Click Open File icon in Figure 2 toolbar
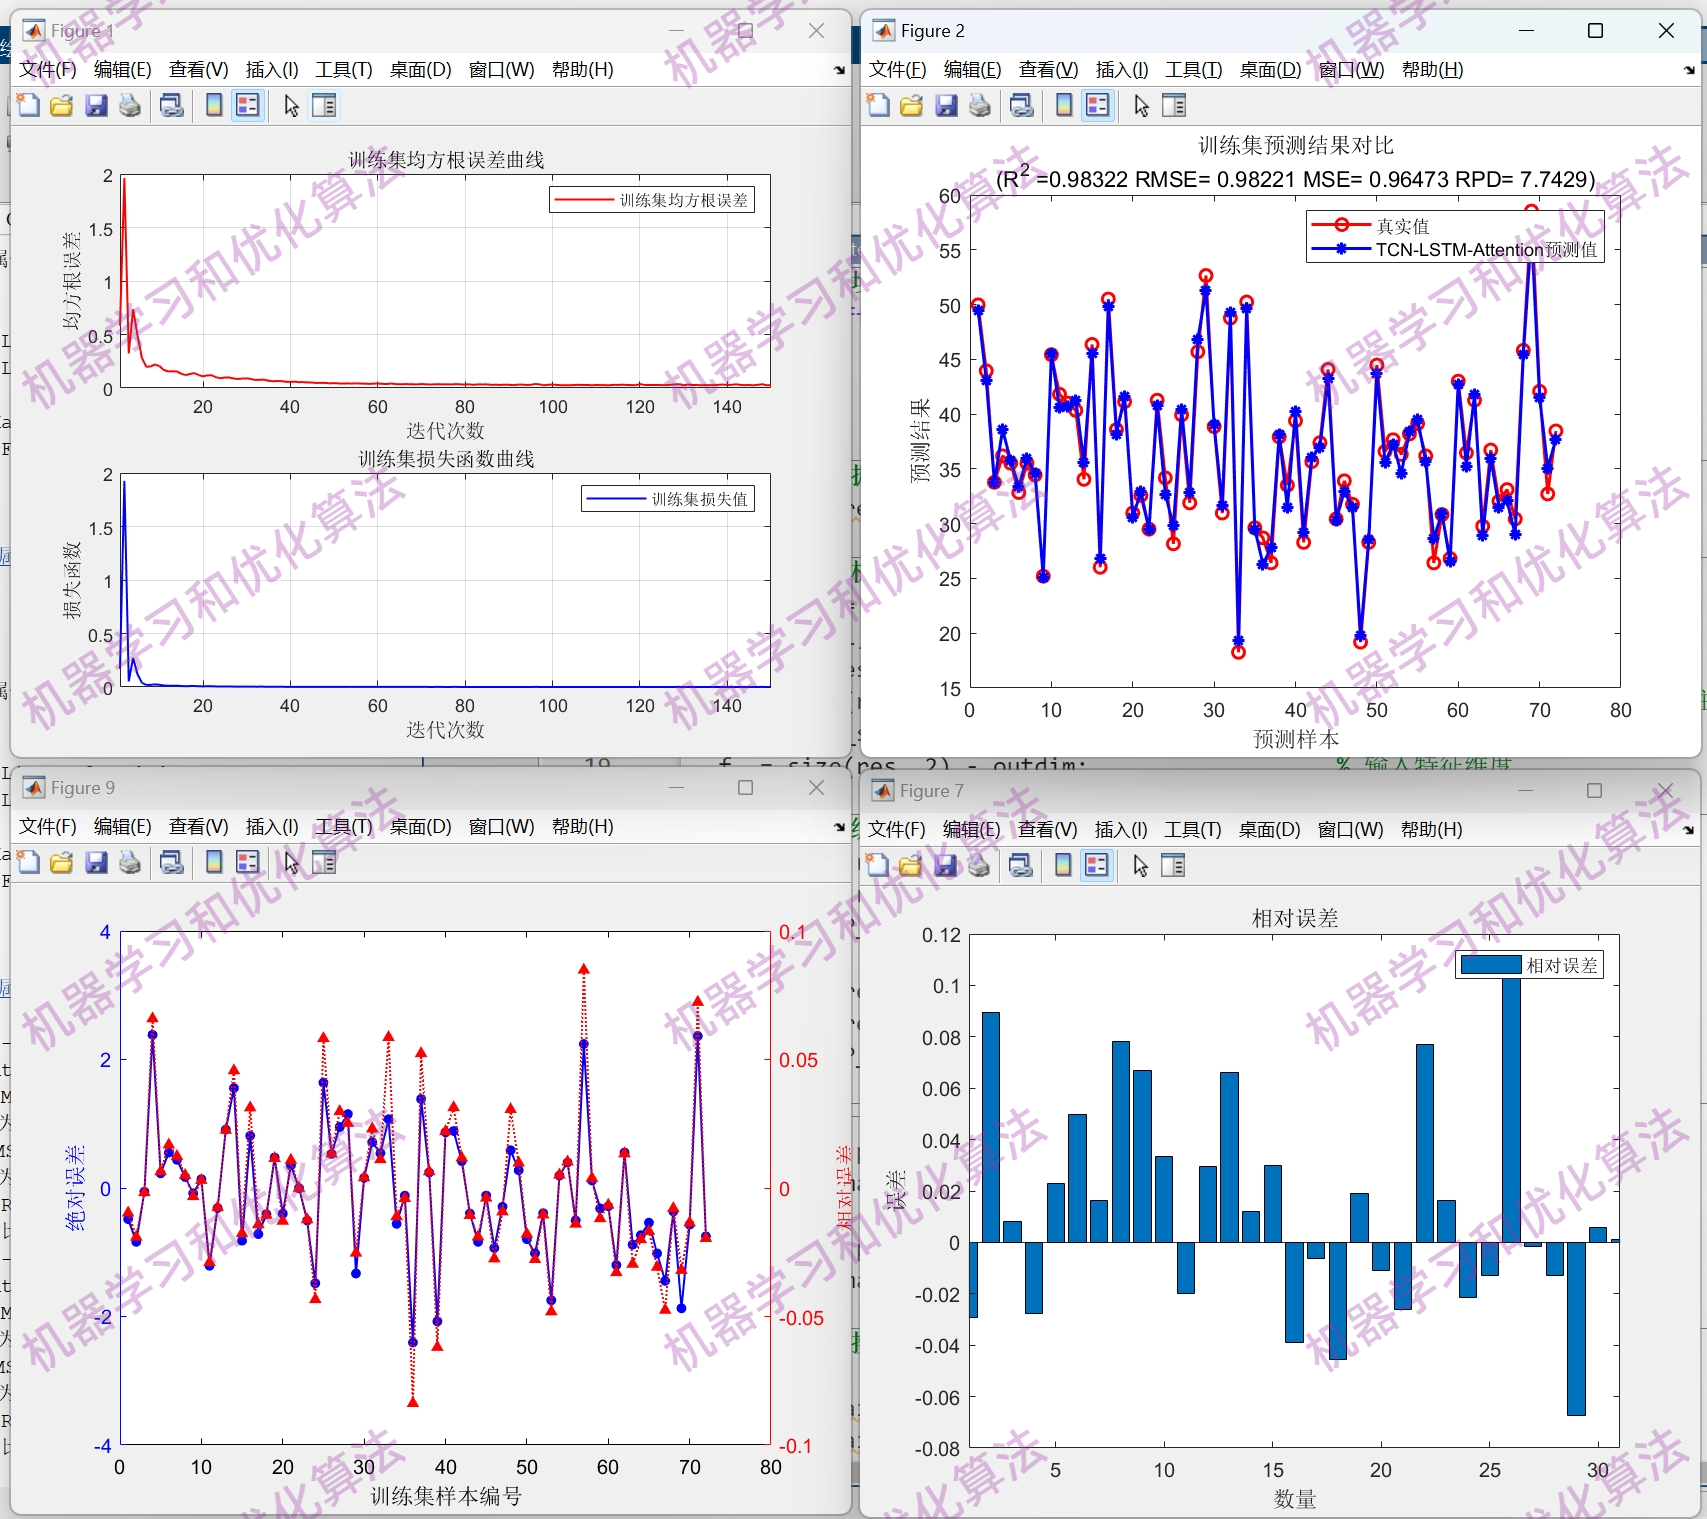Viewport: 1707px width, 1519px height. point(912,105)
